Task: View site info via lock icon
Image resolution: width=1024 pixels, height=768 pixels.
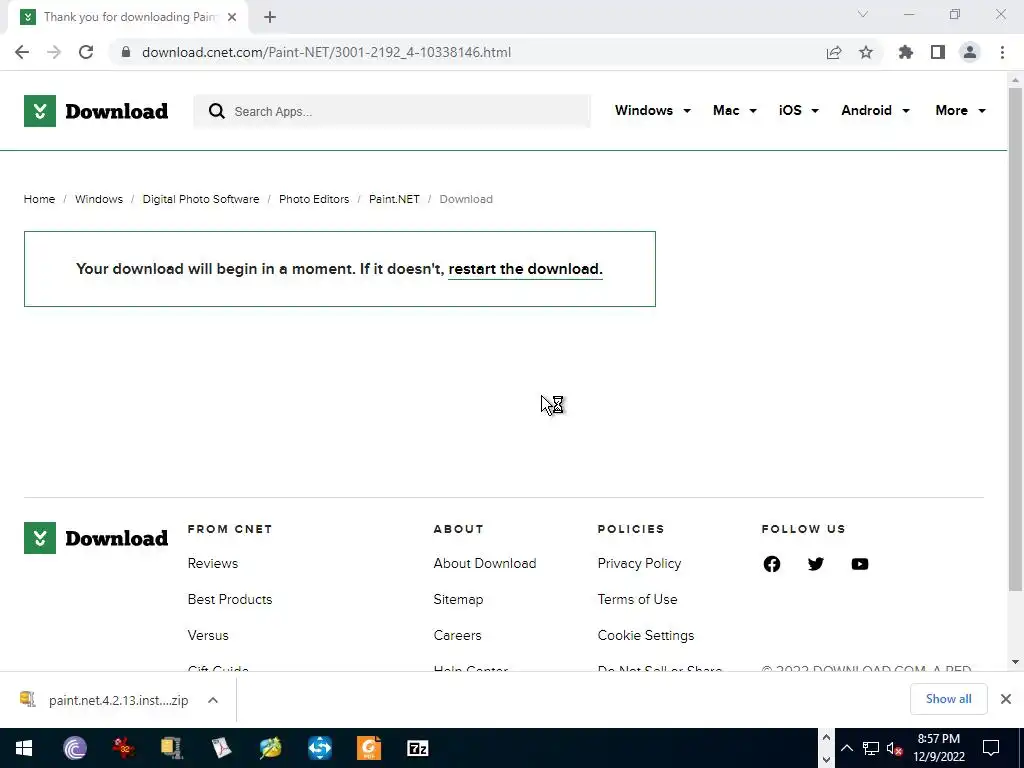Action: coord(126,52)
